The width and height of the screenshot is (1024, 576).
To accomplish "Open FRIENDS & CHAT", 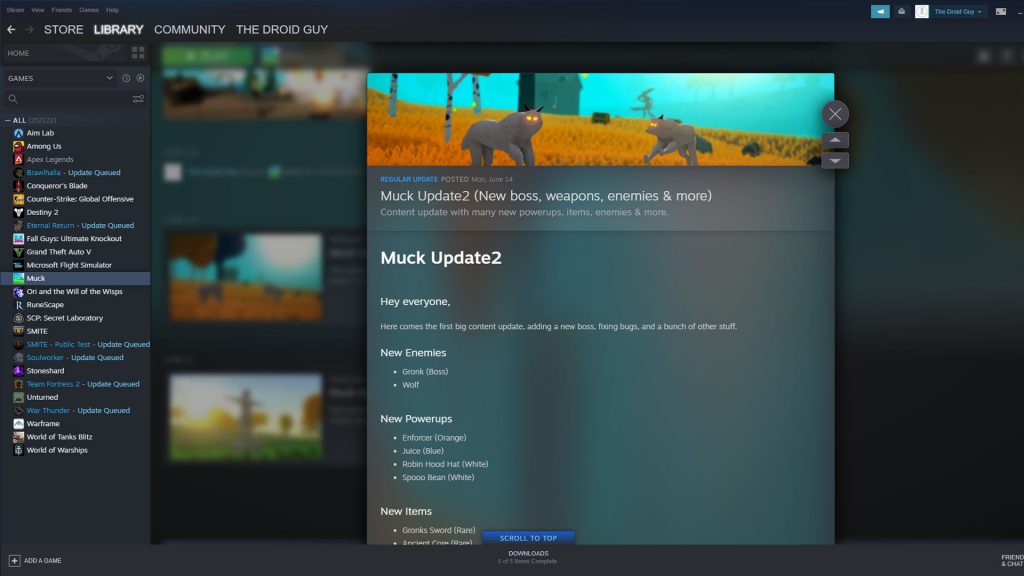I will pyautogui.click(x=1012, y=560).
